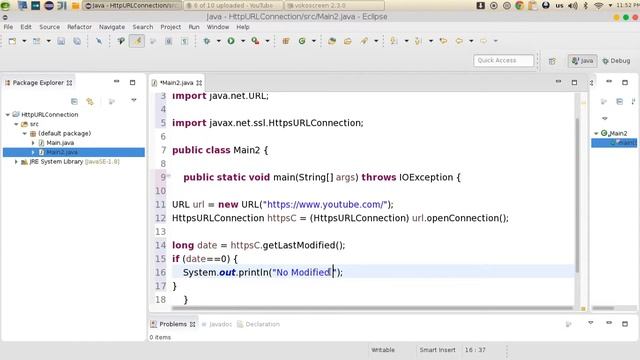640x360 pixels.
Task: Click the Save All toolbar icon
Action: pos(77,41)
